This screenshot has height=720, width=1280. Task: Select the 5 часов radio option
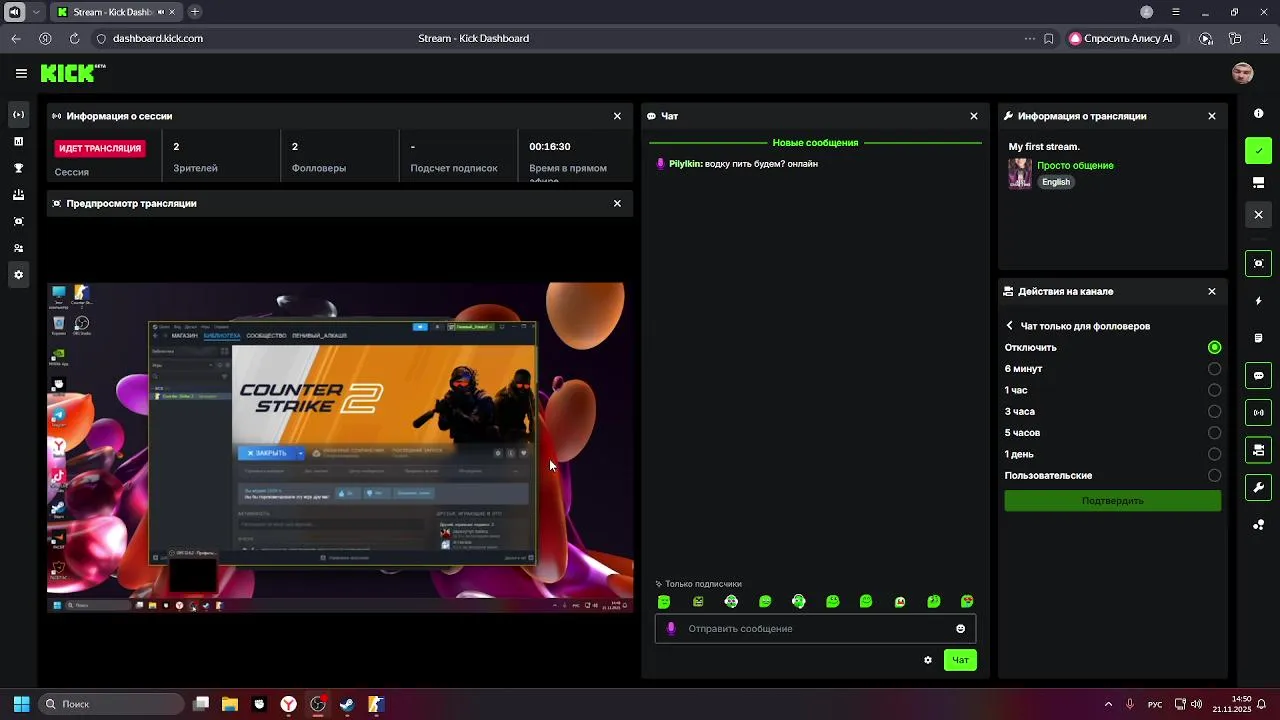tap(1214, 433)
